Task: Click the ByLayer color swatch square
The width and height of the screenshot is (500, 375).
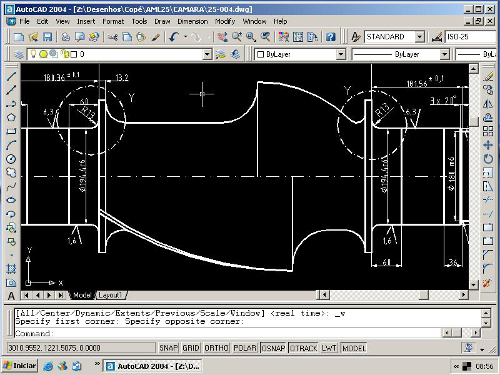Action: (x=261, y=54)
